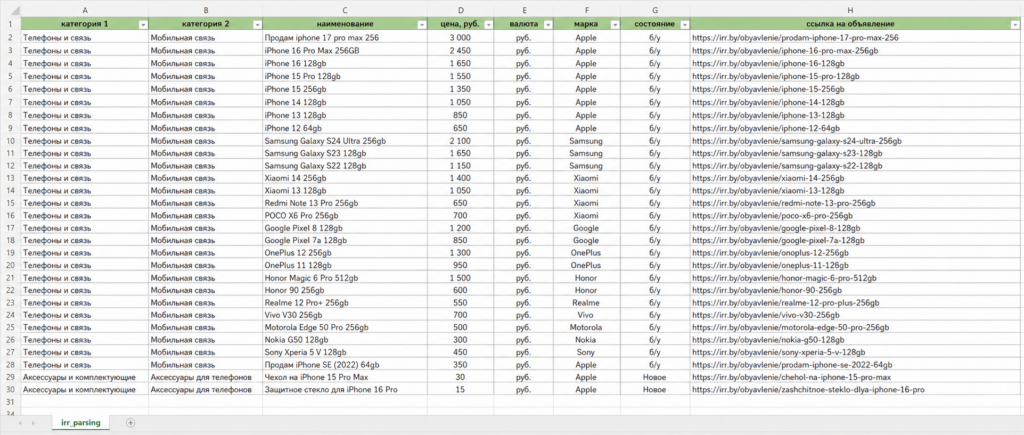The height and width of the screenshot is (435, 1024).
Task: Select row 10 header
Action: tap(10, 141)
